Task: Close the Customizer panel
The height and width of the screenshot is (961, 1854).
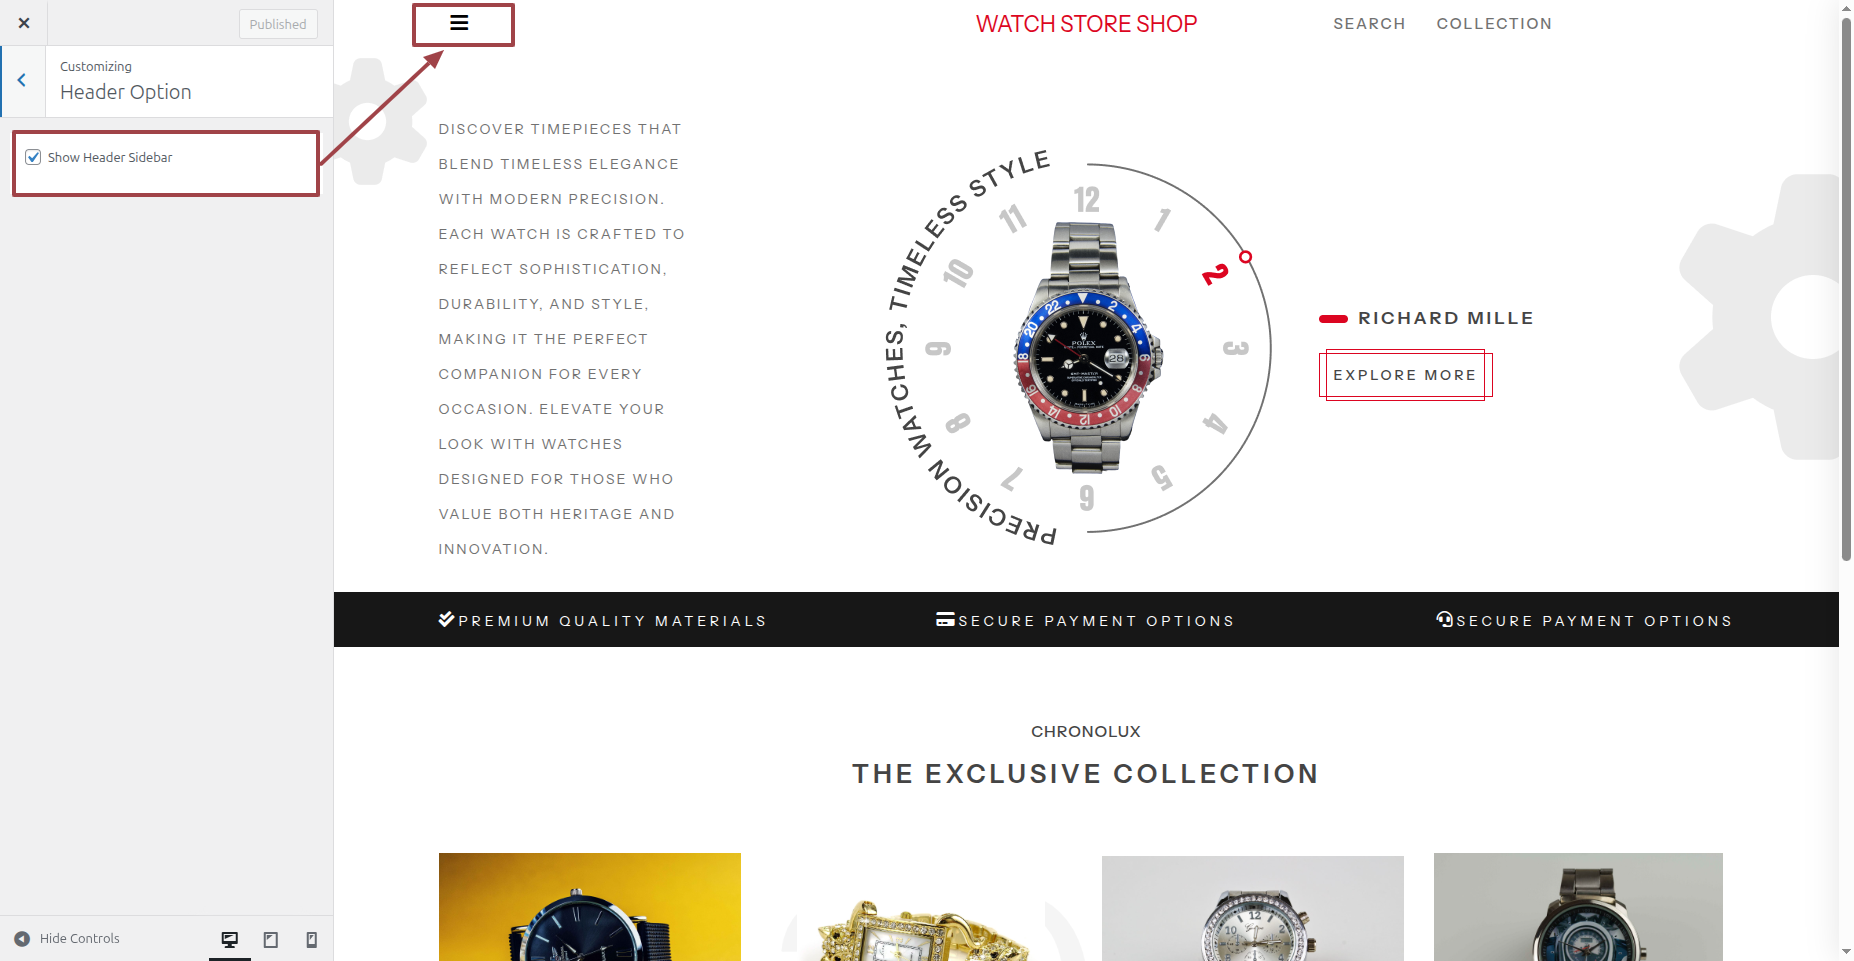Action: point(24,23)
